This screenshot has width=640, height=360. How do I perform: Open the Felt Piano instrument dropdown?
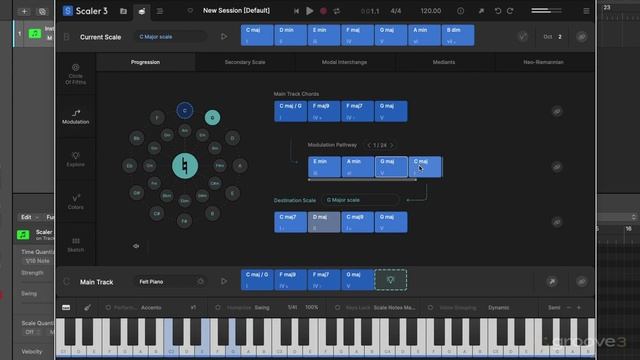[171, 282]
